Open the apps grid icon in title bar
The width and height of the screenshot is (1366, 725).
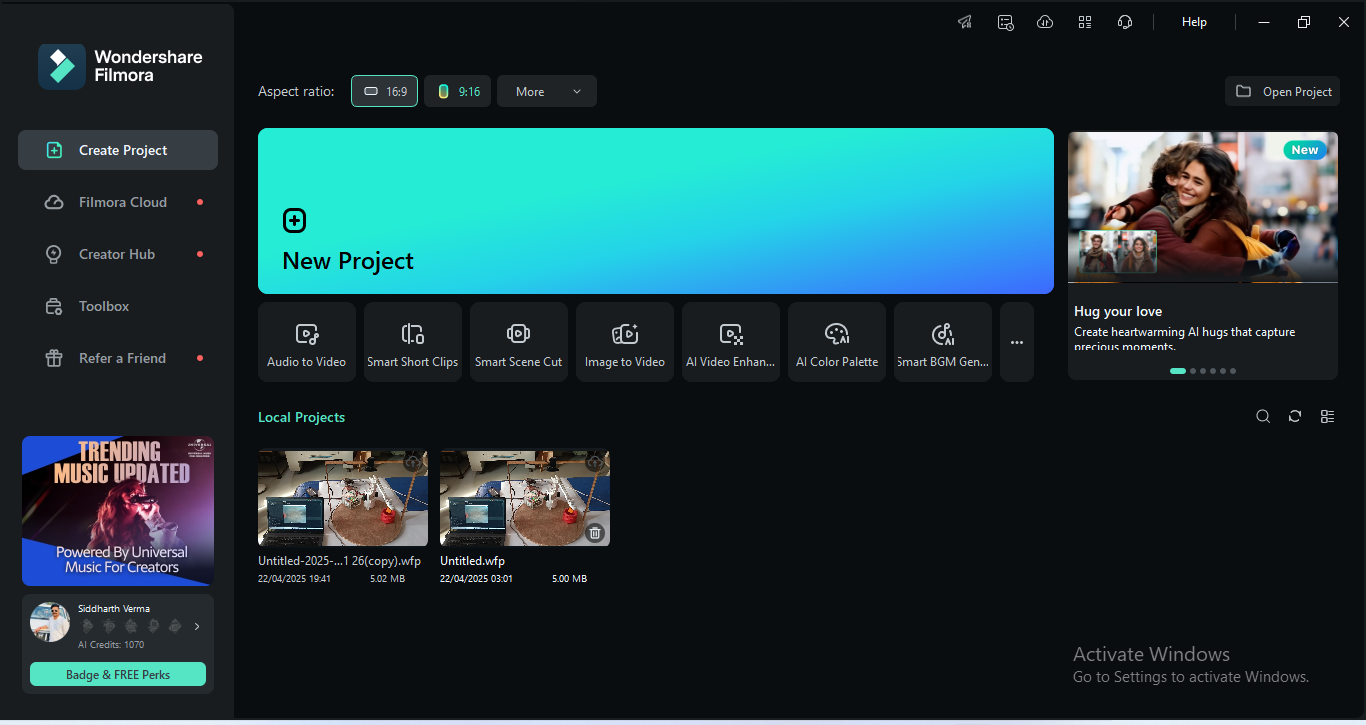(x=1085, y=22)
